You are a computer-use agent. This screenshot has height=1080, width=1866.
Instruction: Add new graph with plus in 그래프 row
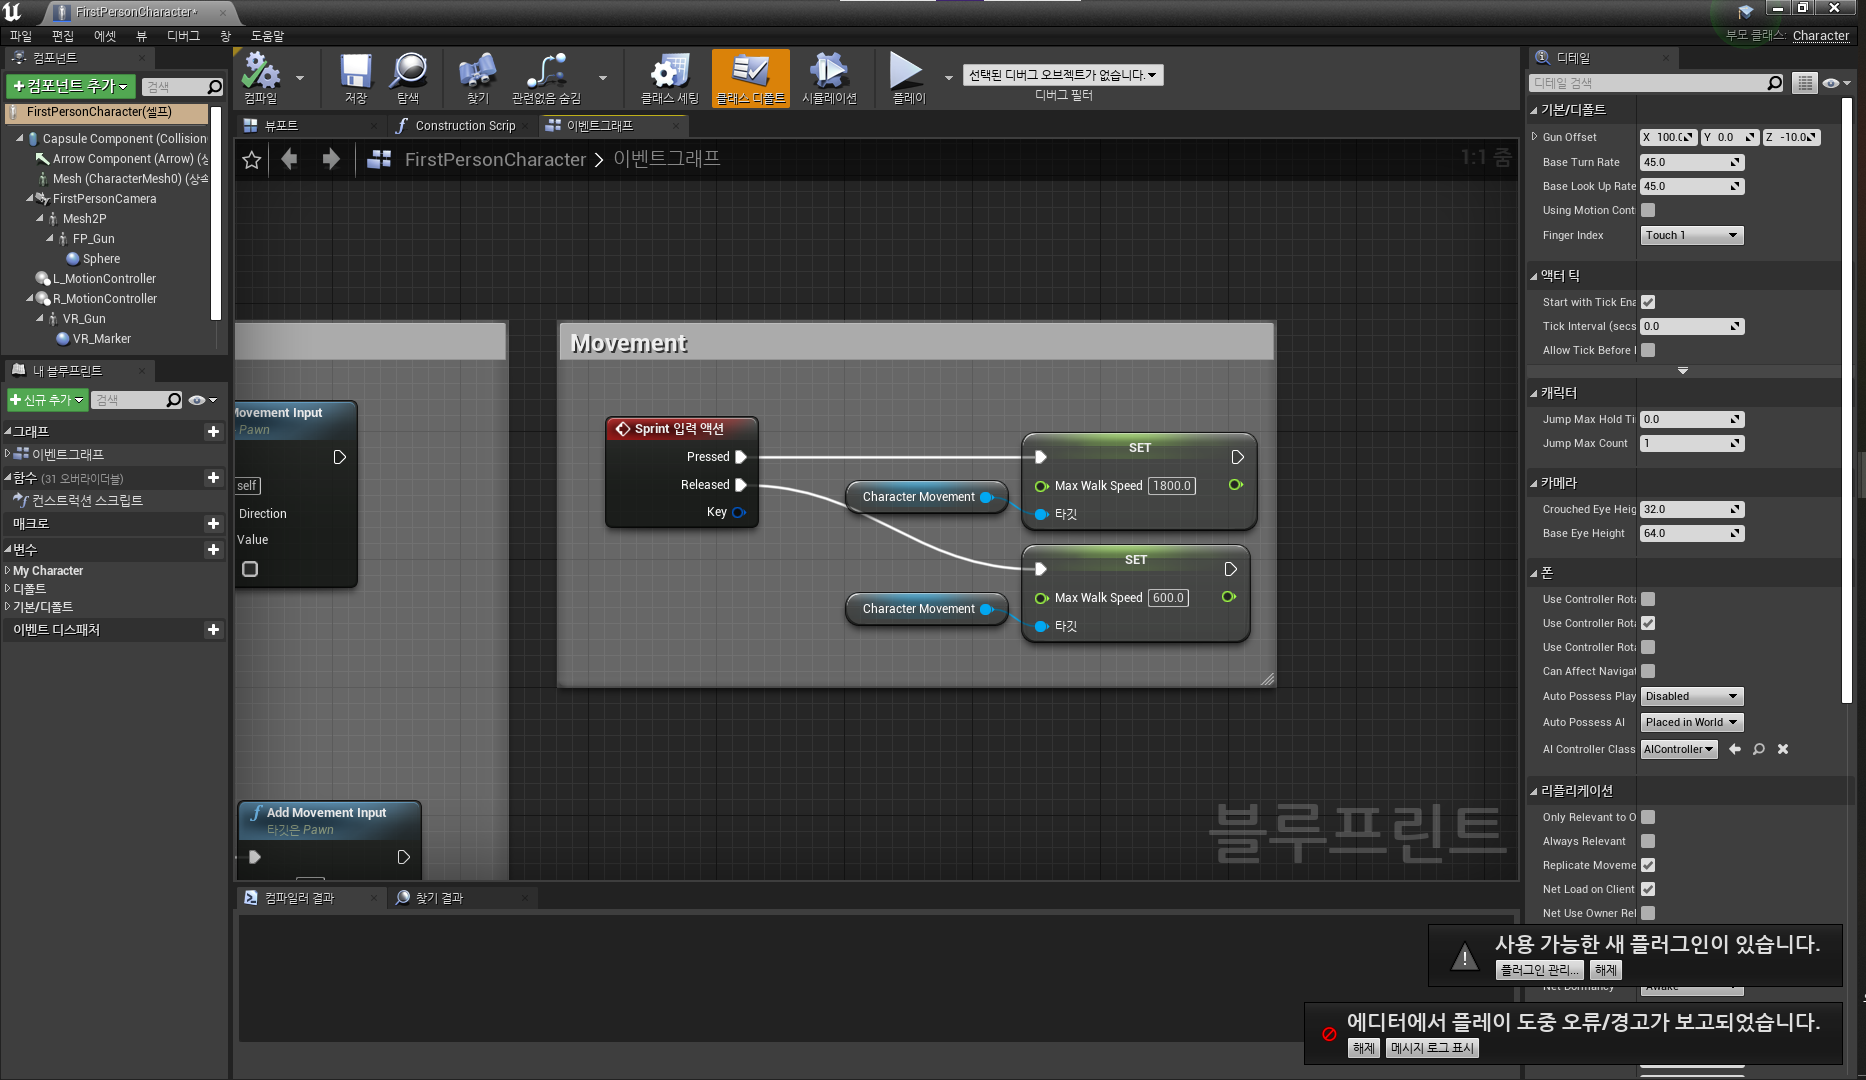(x=213, y=431)
